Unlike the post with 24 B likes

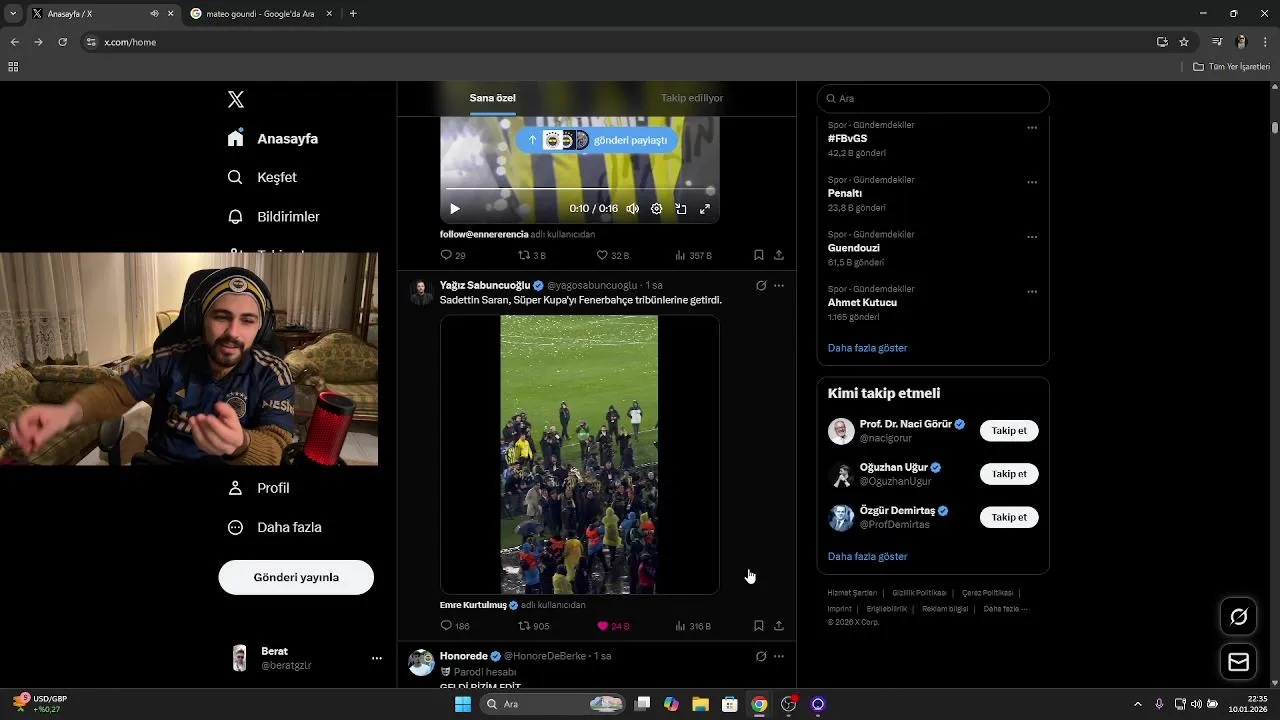pyautogui.click(x=613, y=626)
